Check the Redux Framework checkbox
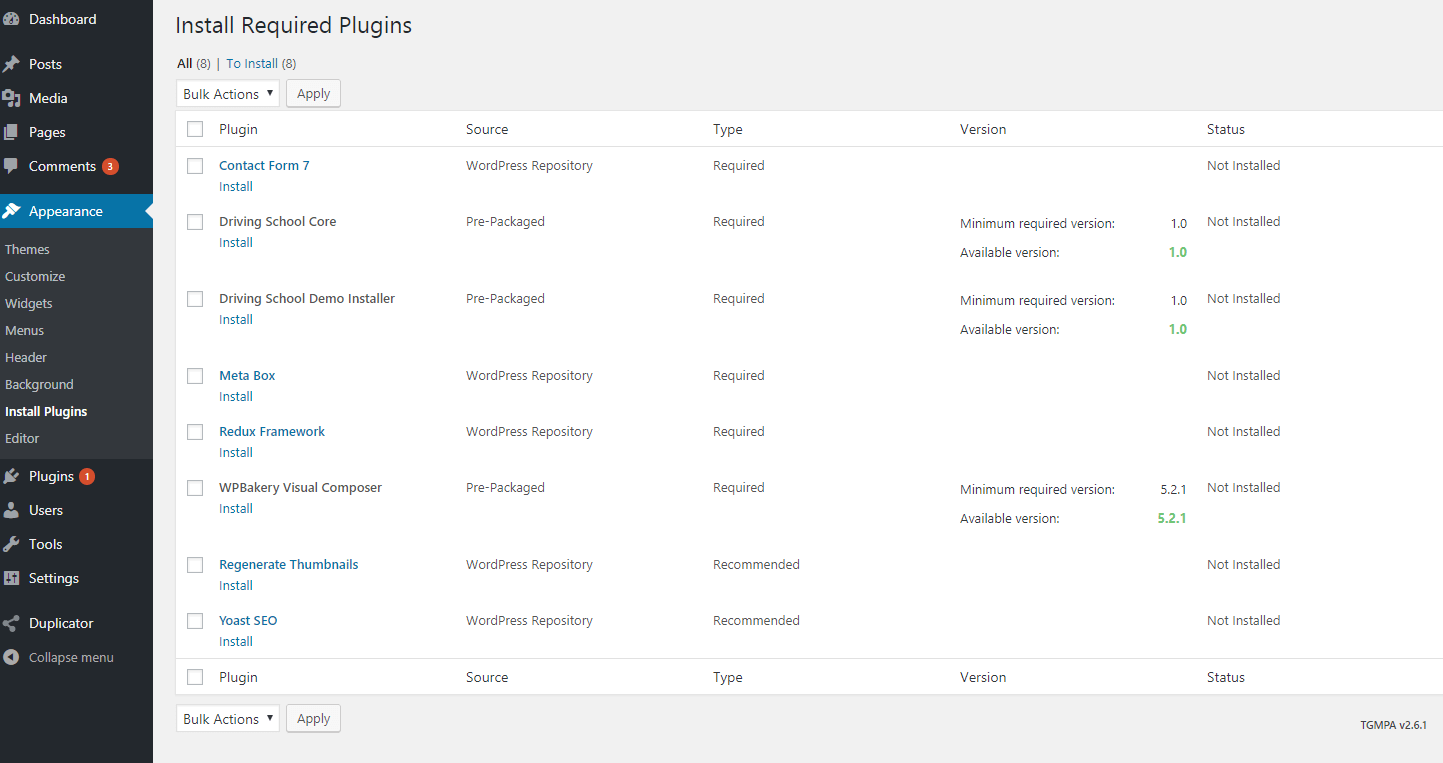The height and width of the screenshot is (763, 1443). 195,432
